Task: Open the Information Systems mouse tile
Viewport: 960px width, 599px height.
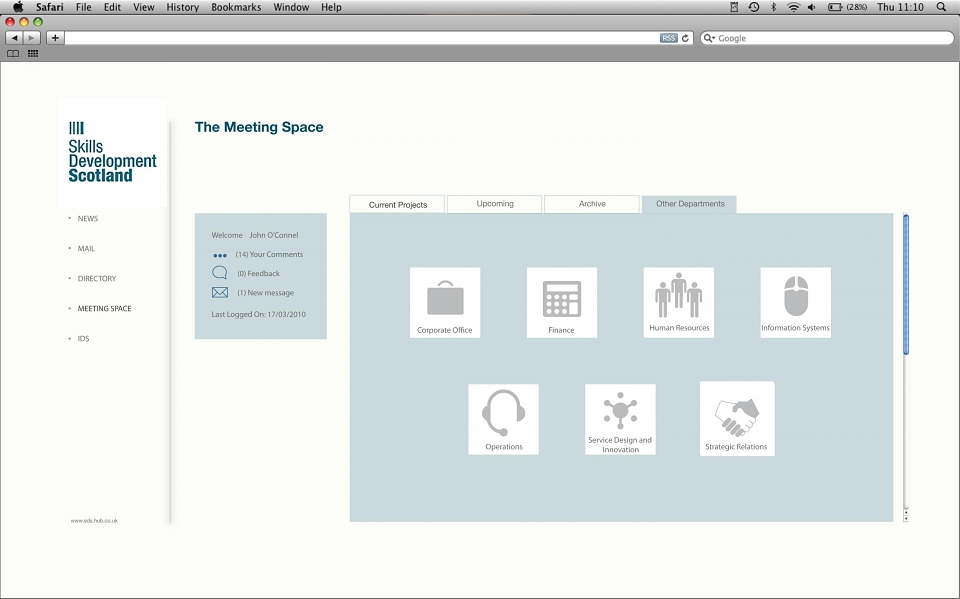Action: [x=795, y=302]
